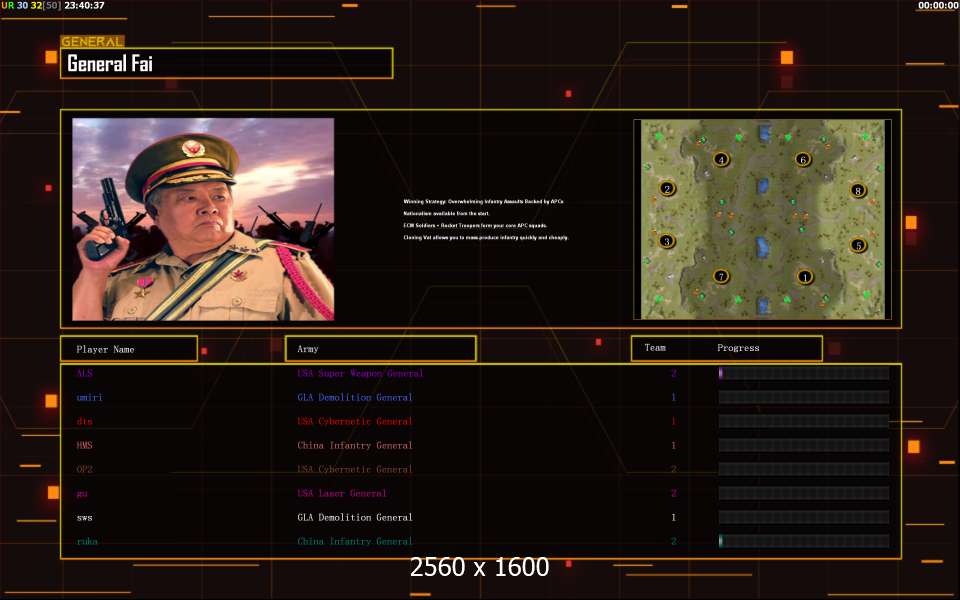Click the loading progress bar for umiri
Screen dimensions: 960x600
click(x=804, y=397)
